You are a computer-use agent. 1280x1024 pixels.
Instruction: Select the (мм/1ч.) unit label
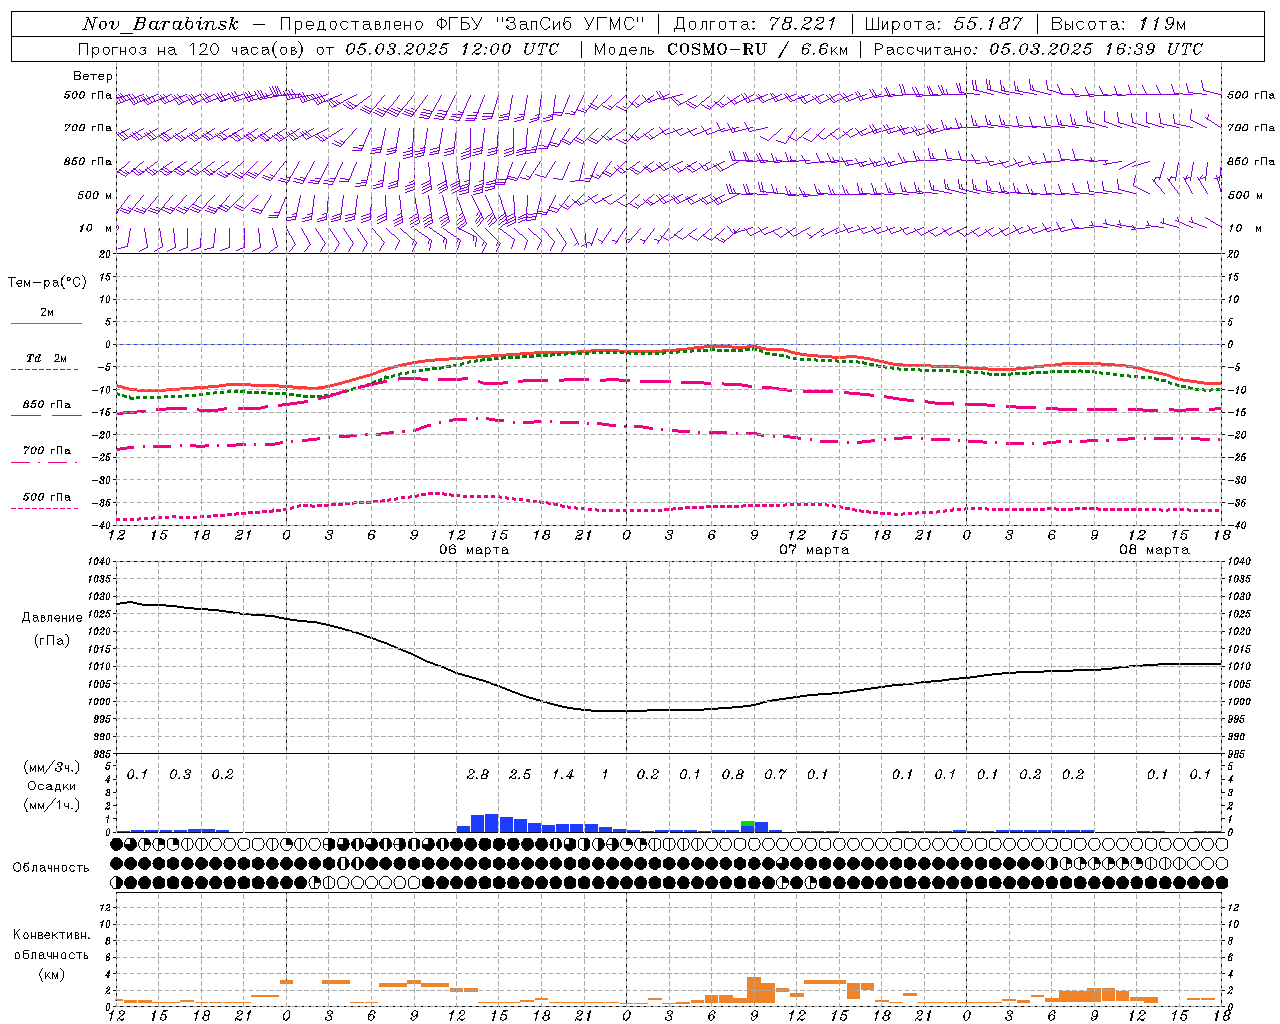click(x=52, y=805)
